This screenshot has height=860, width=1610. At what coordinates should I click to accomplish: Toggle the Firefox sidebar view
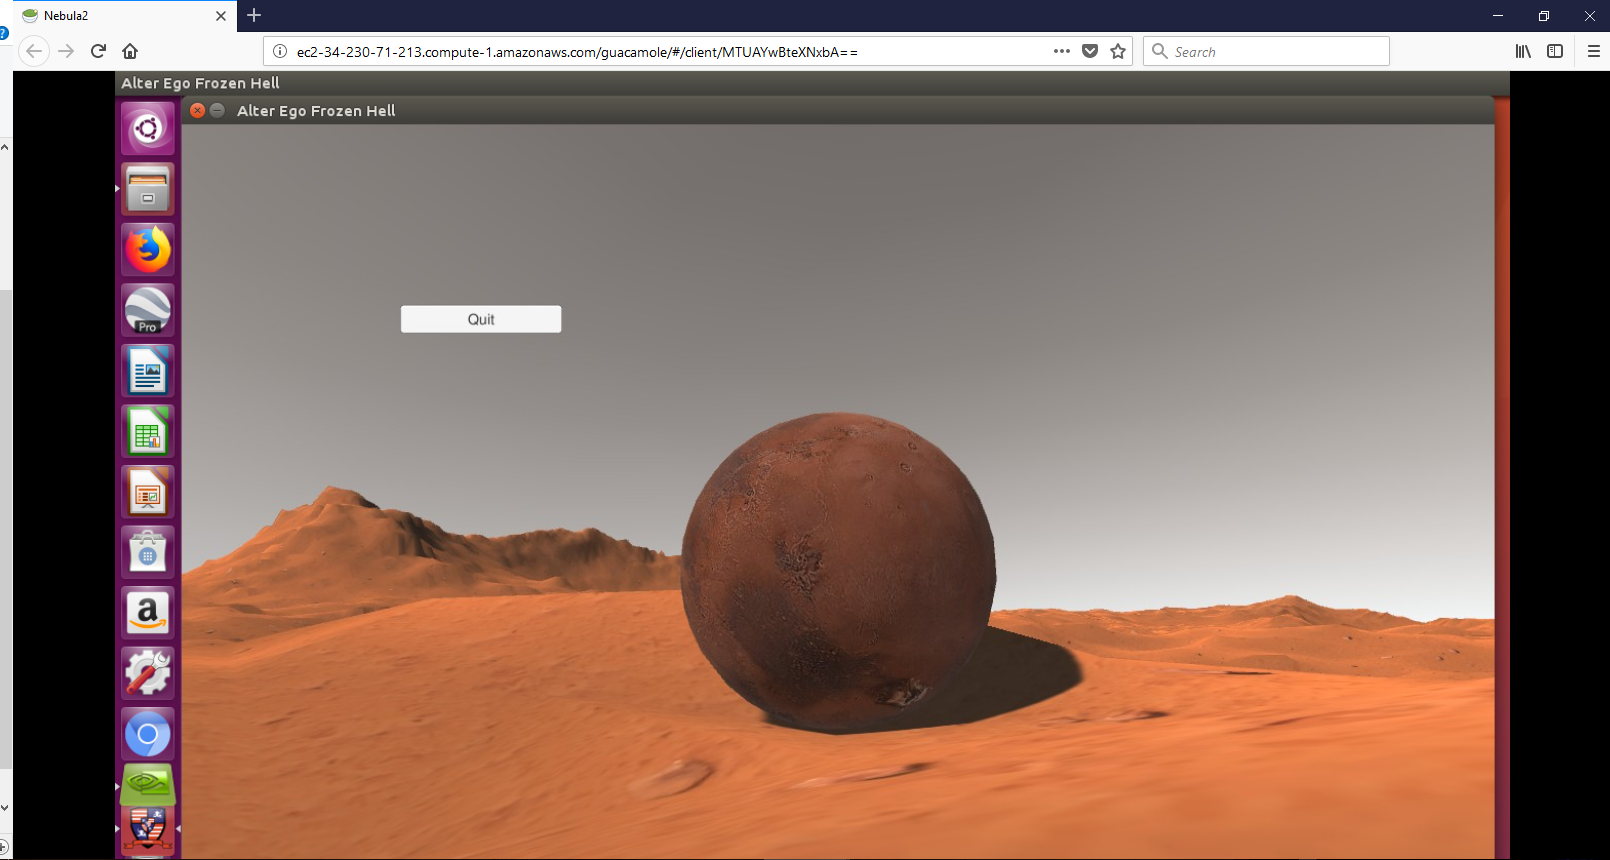1555,51
